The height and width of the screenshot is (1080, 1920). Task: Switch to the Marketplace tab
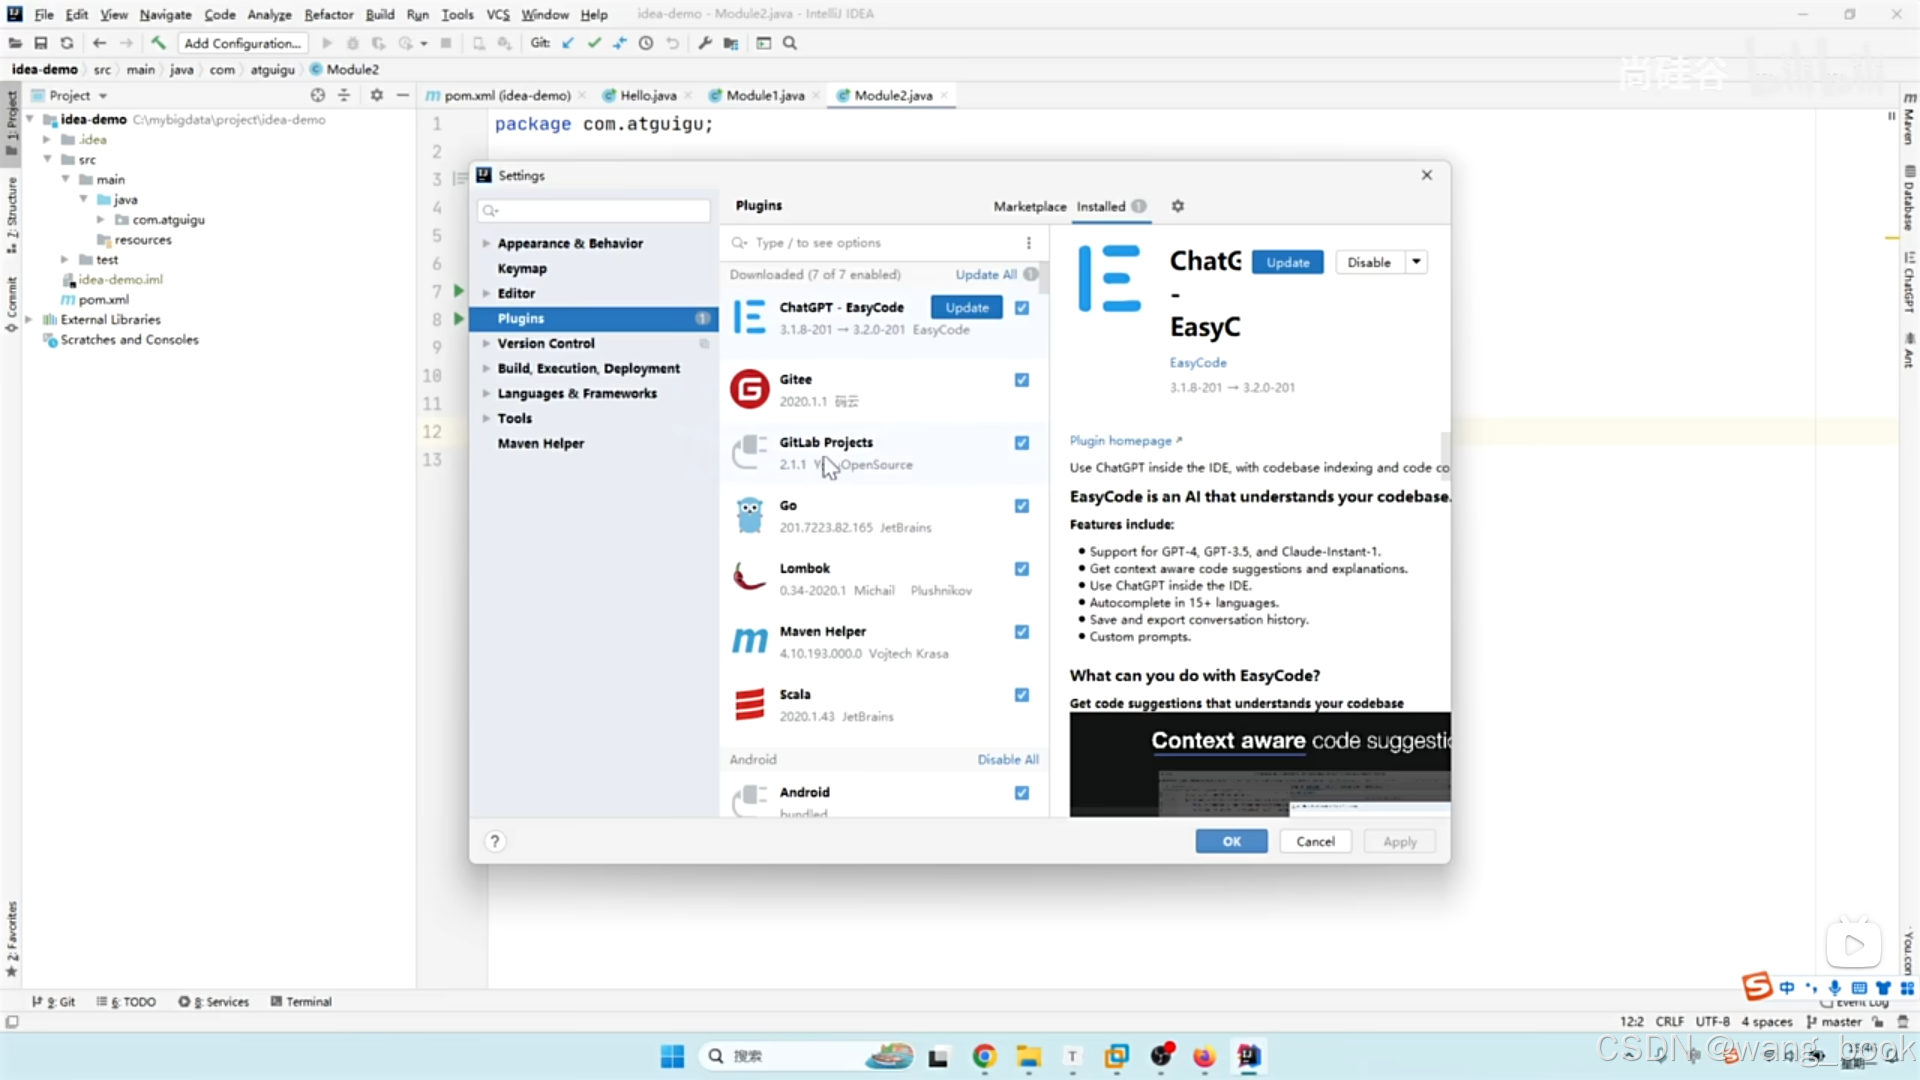click(x=1030, y=206)
